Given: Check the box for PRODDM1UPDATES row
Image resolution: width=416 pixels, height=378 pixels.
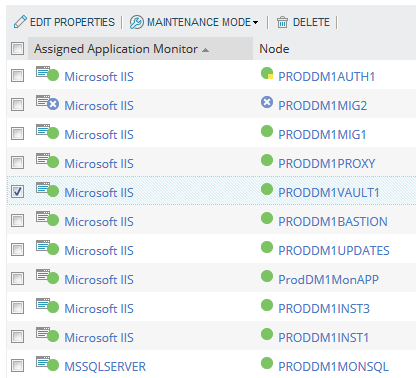Looking at the screenshot, I should (x=17, y=249).
